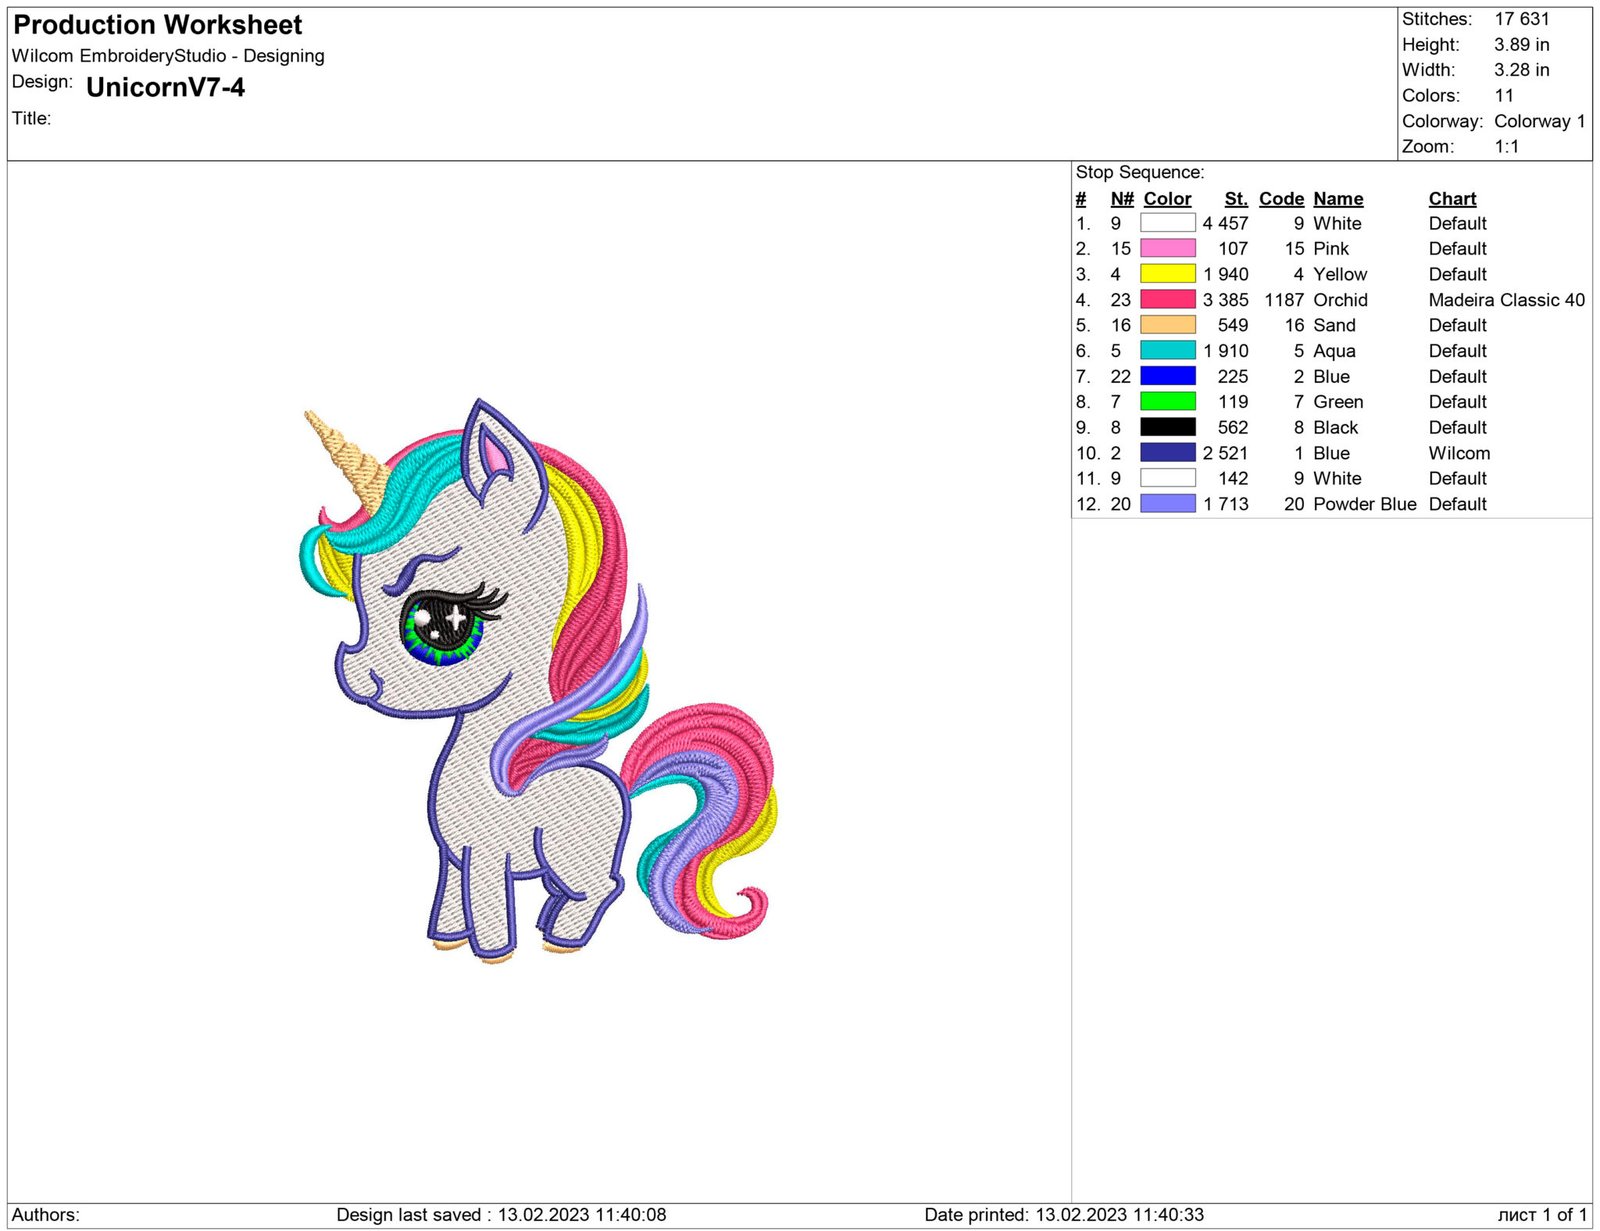Click the Madeira Classic 40 chart entry
Viewport: 1600px width, 1231px height.
click(x=1507, y=299)
